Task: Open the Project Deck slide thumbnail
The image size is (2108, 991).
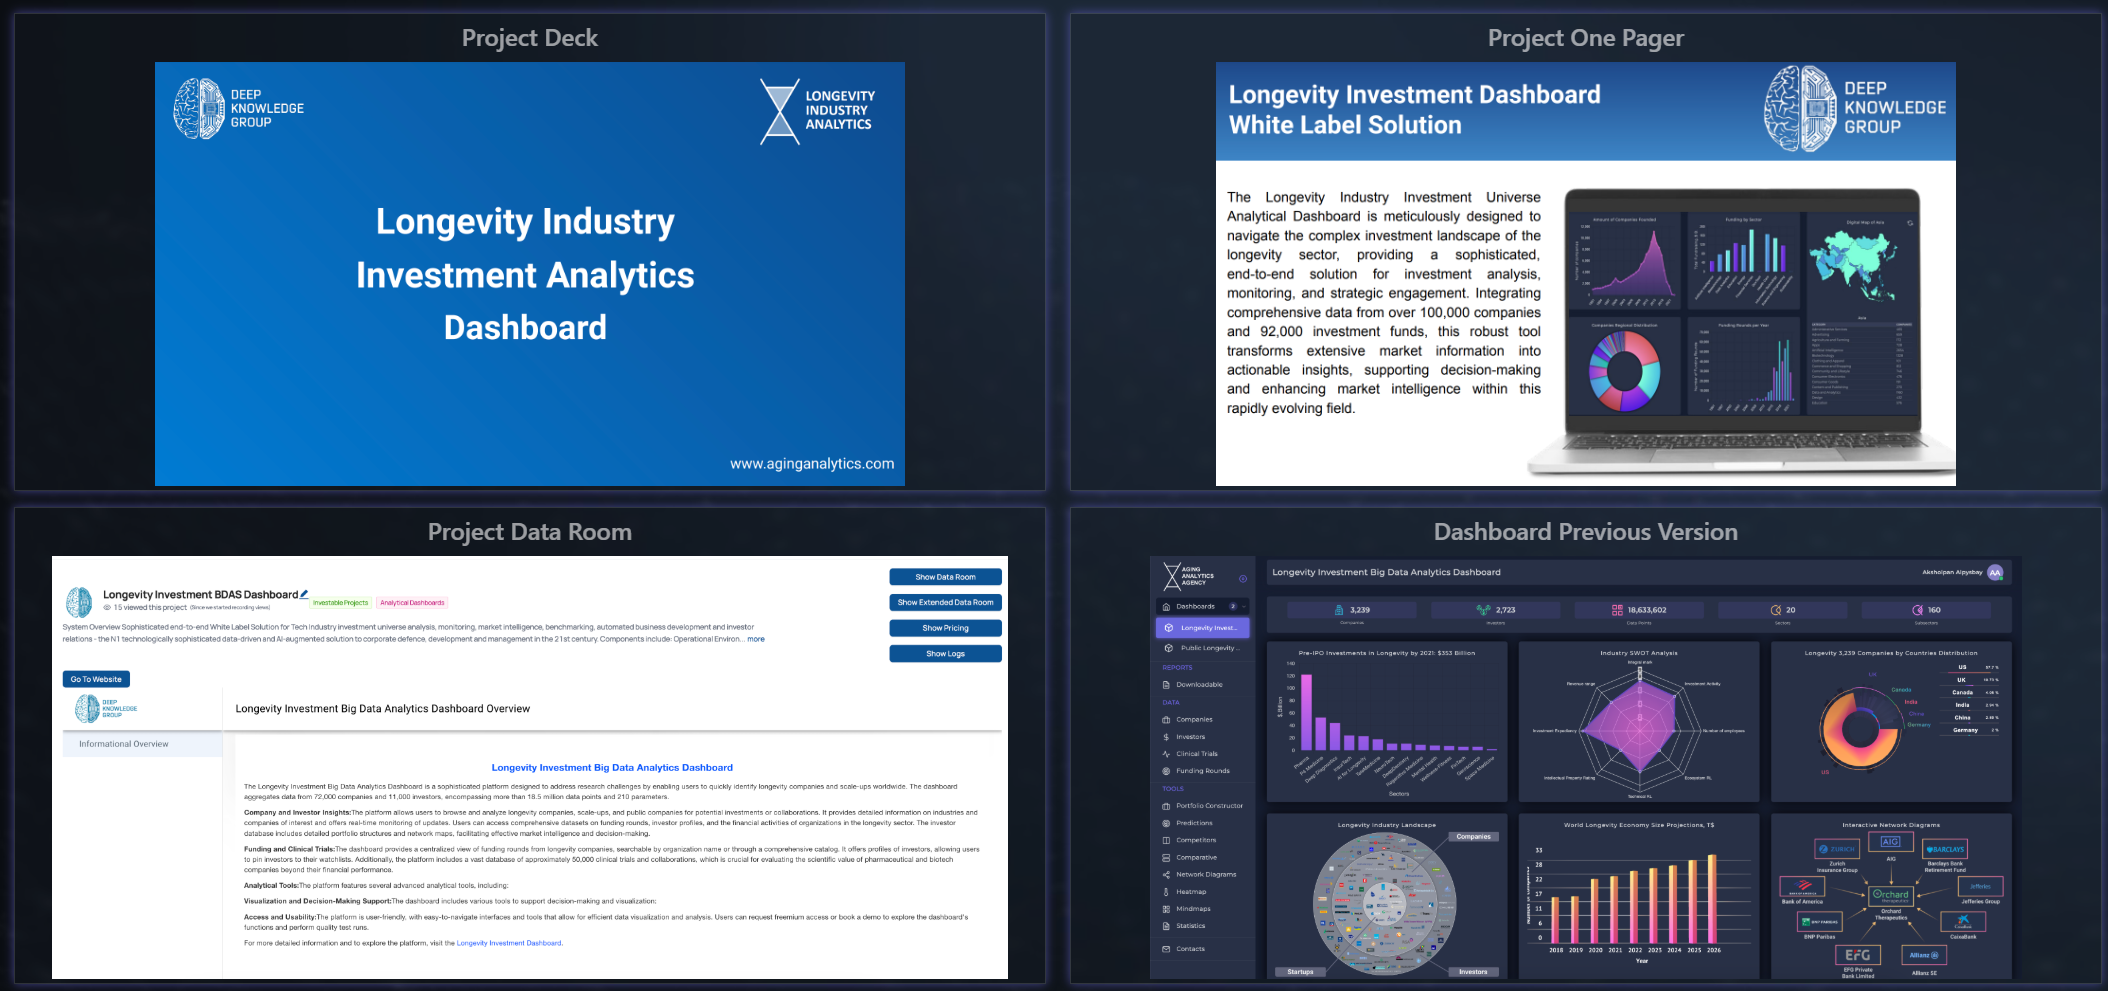Action: coord(529,274)
